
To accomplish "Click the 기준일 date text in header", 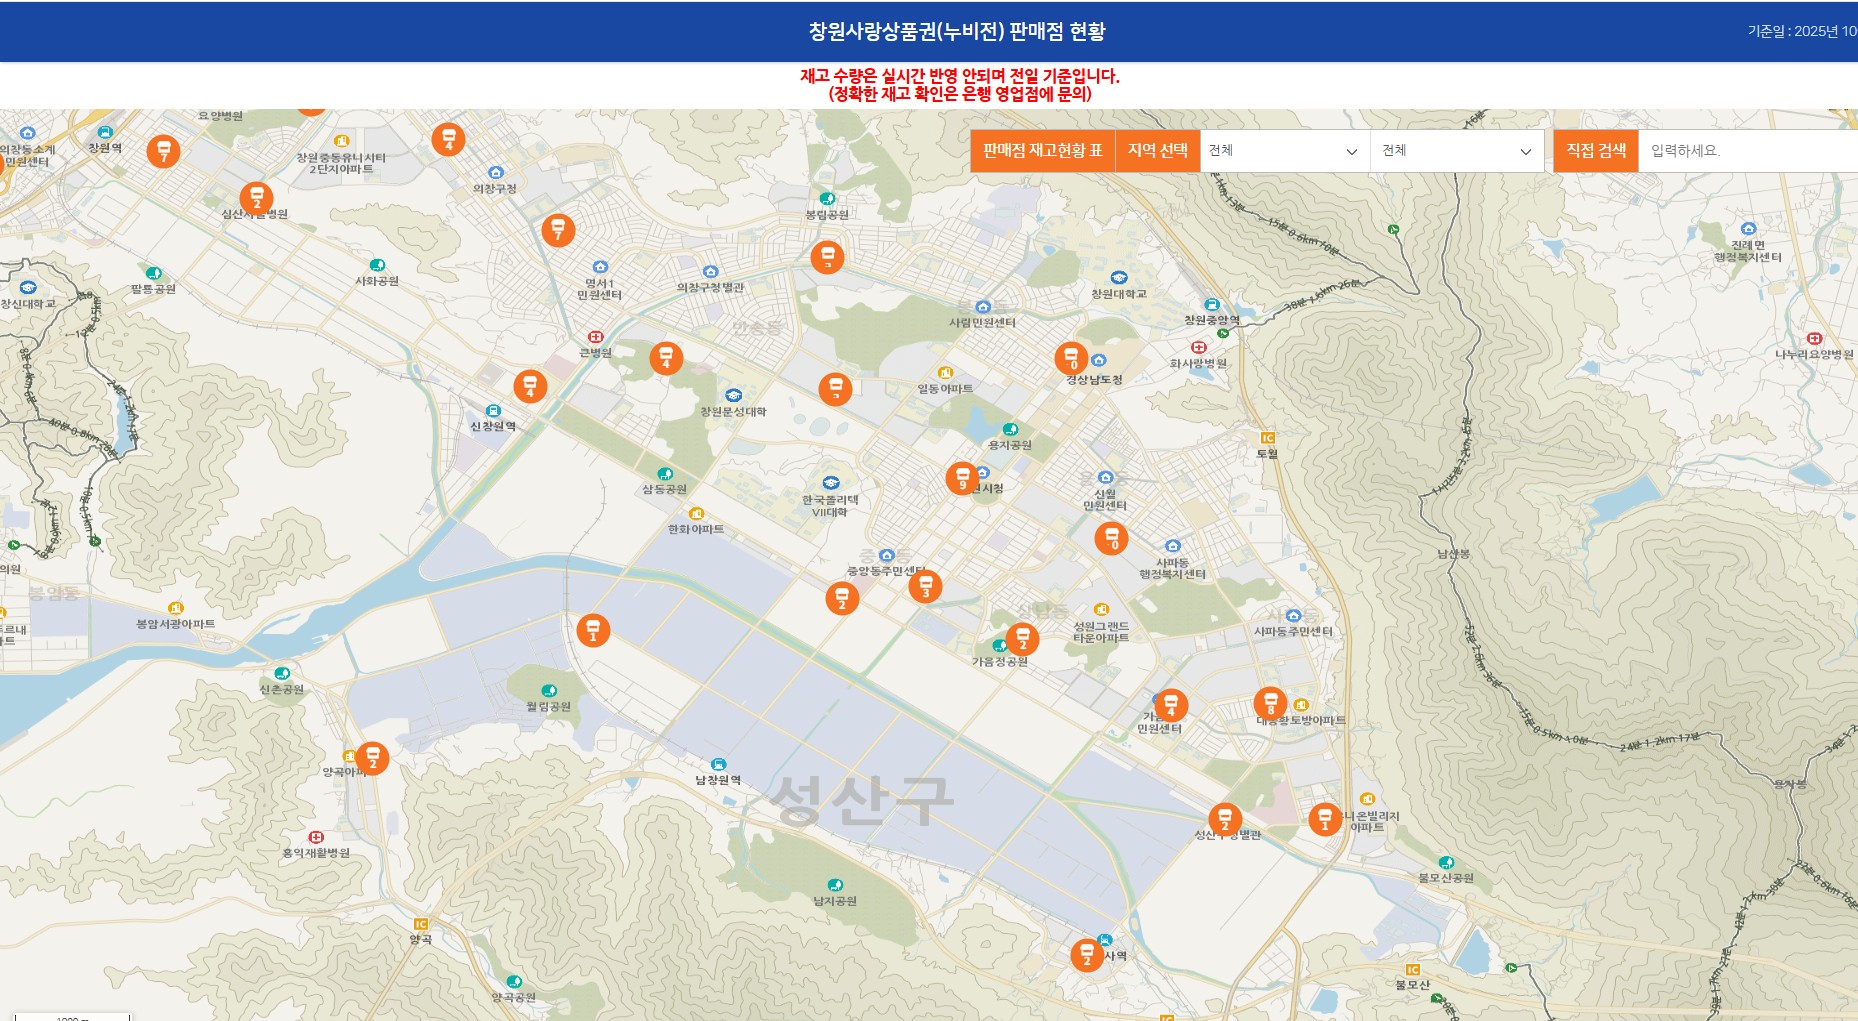I will [x=1802, y=31].
